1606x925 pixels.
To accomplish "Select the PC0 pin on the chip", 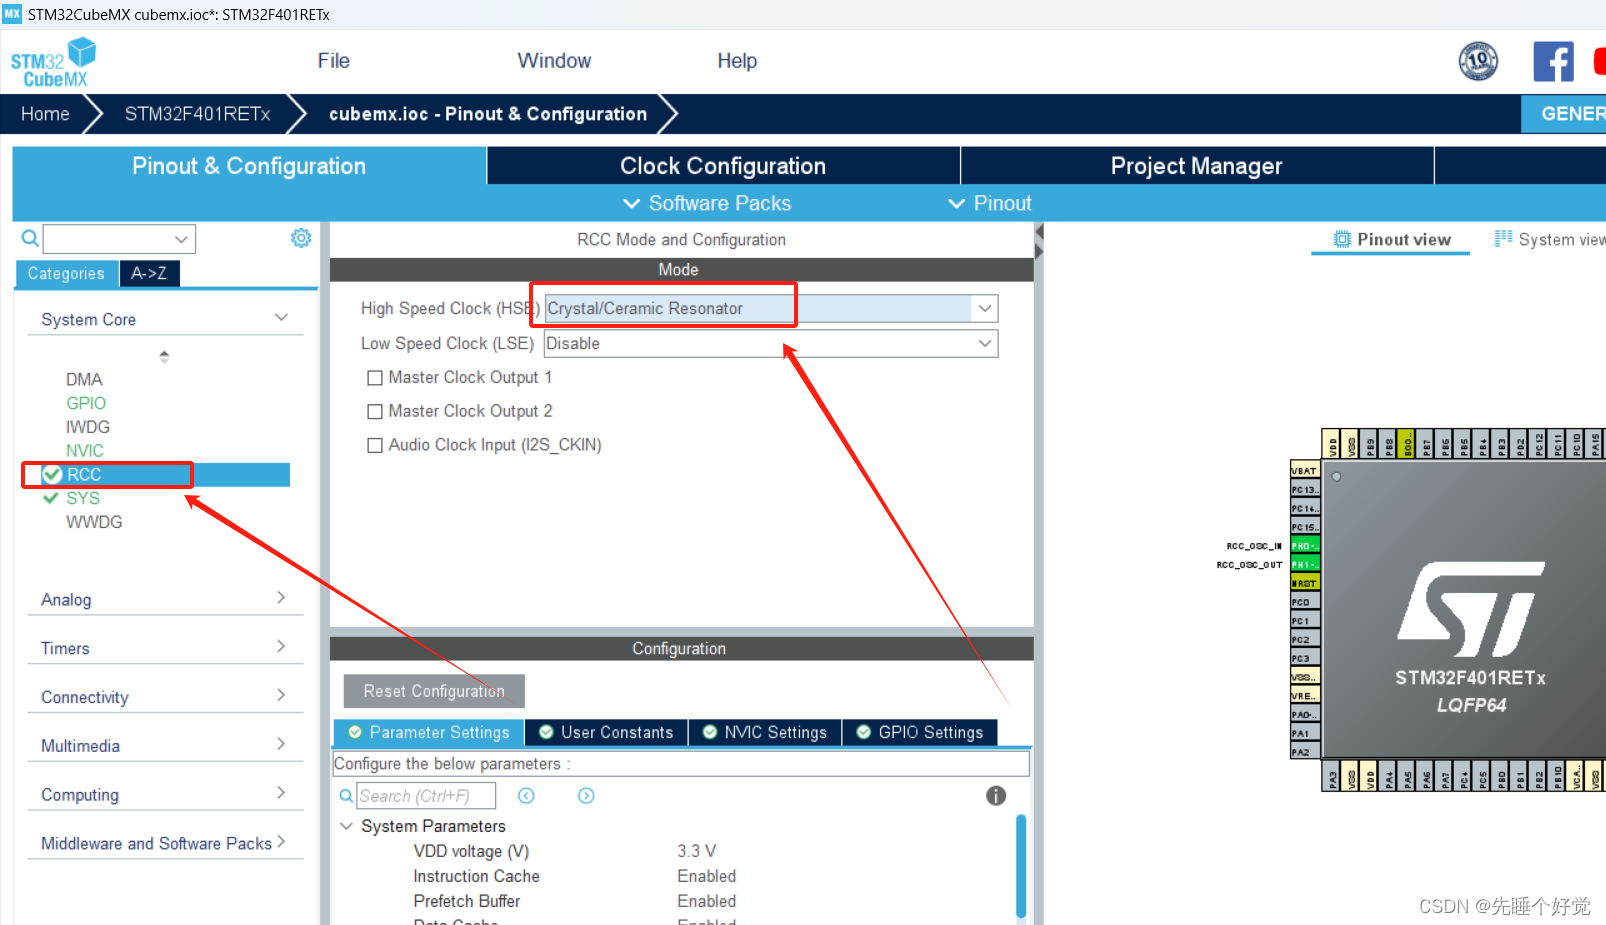I will pyautogui.click(x=1305, y=602).
